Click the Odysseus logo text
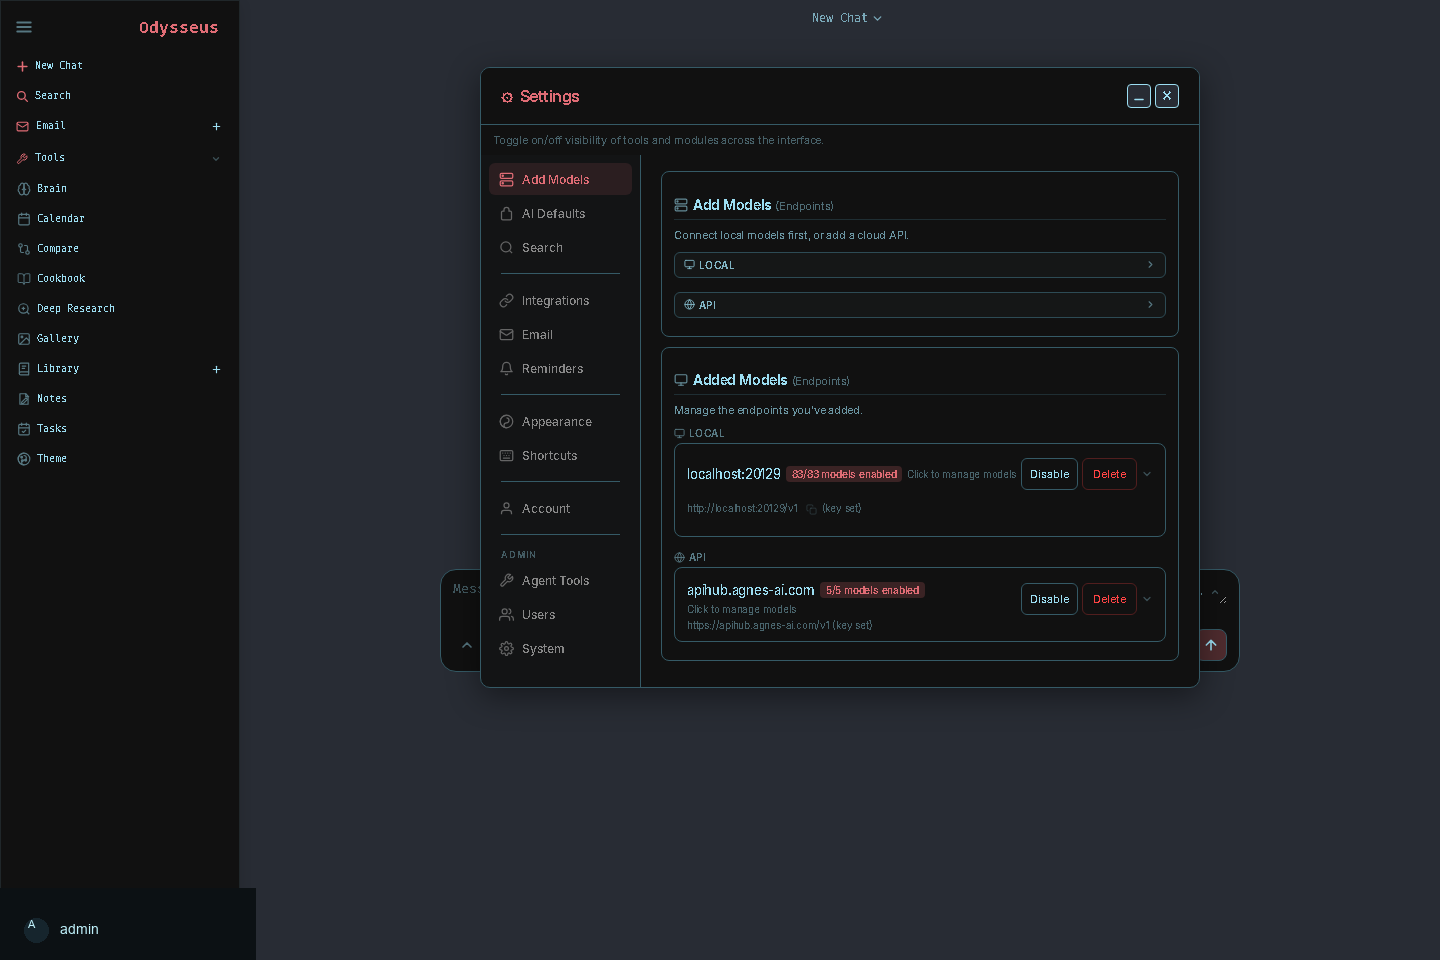Viewport: 1440px width, 960px height. click(x=178, y=27)
